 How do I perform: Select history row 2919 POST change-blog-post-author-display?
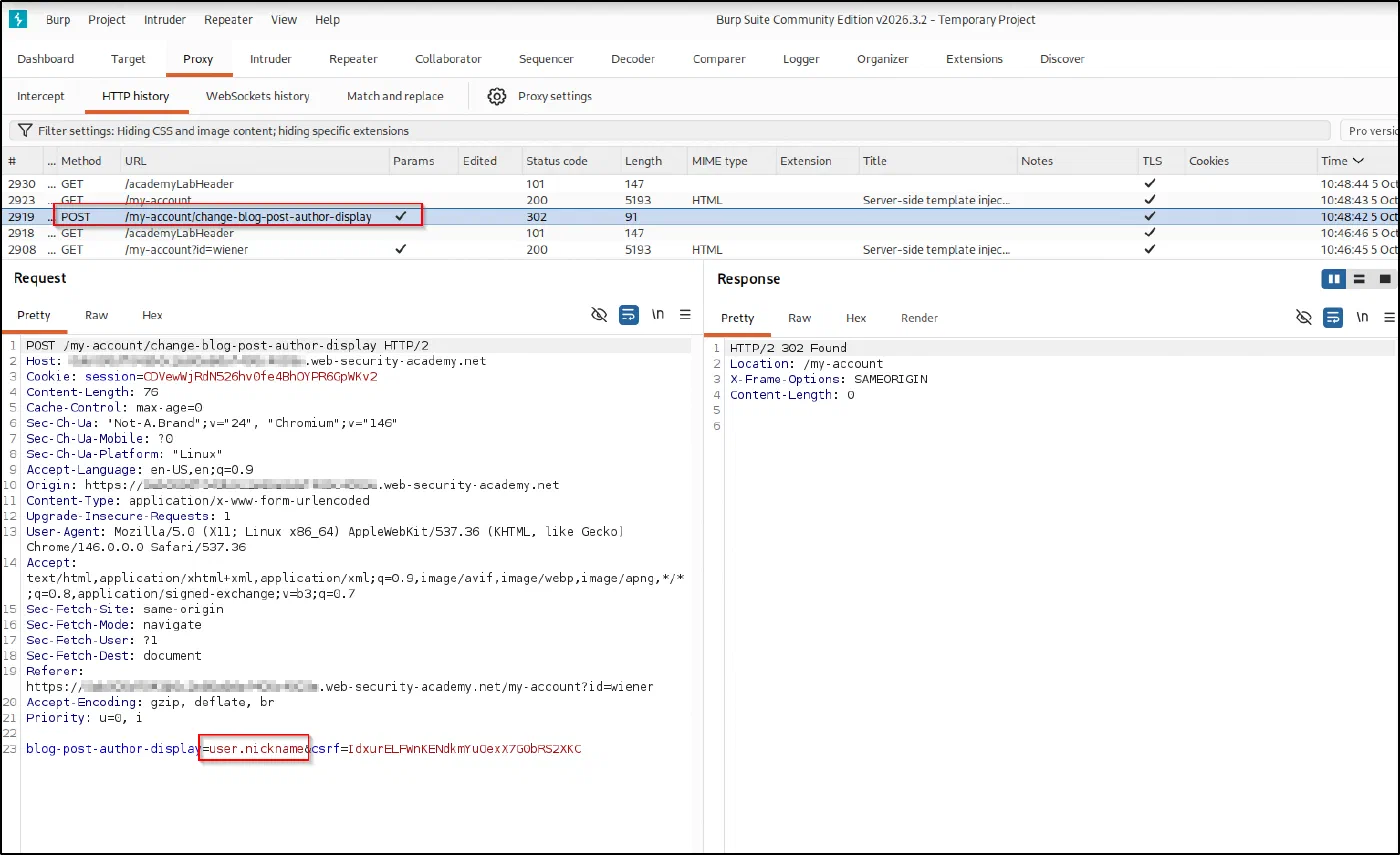click(700, 217)
